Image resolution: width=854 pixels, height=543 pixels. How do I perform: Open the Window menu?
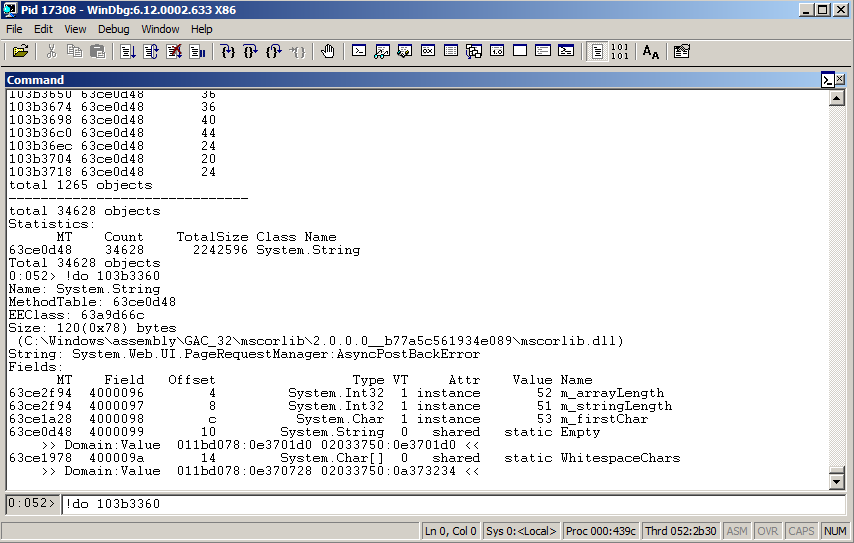(x=160, y=29)
